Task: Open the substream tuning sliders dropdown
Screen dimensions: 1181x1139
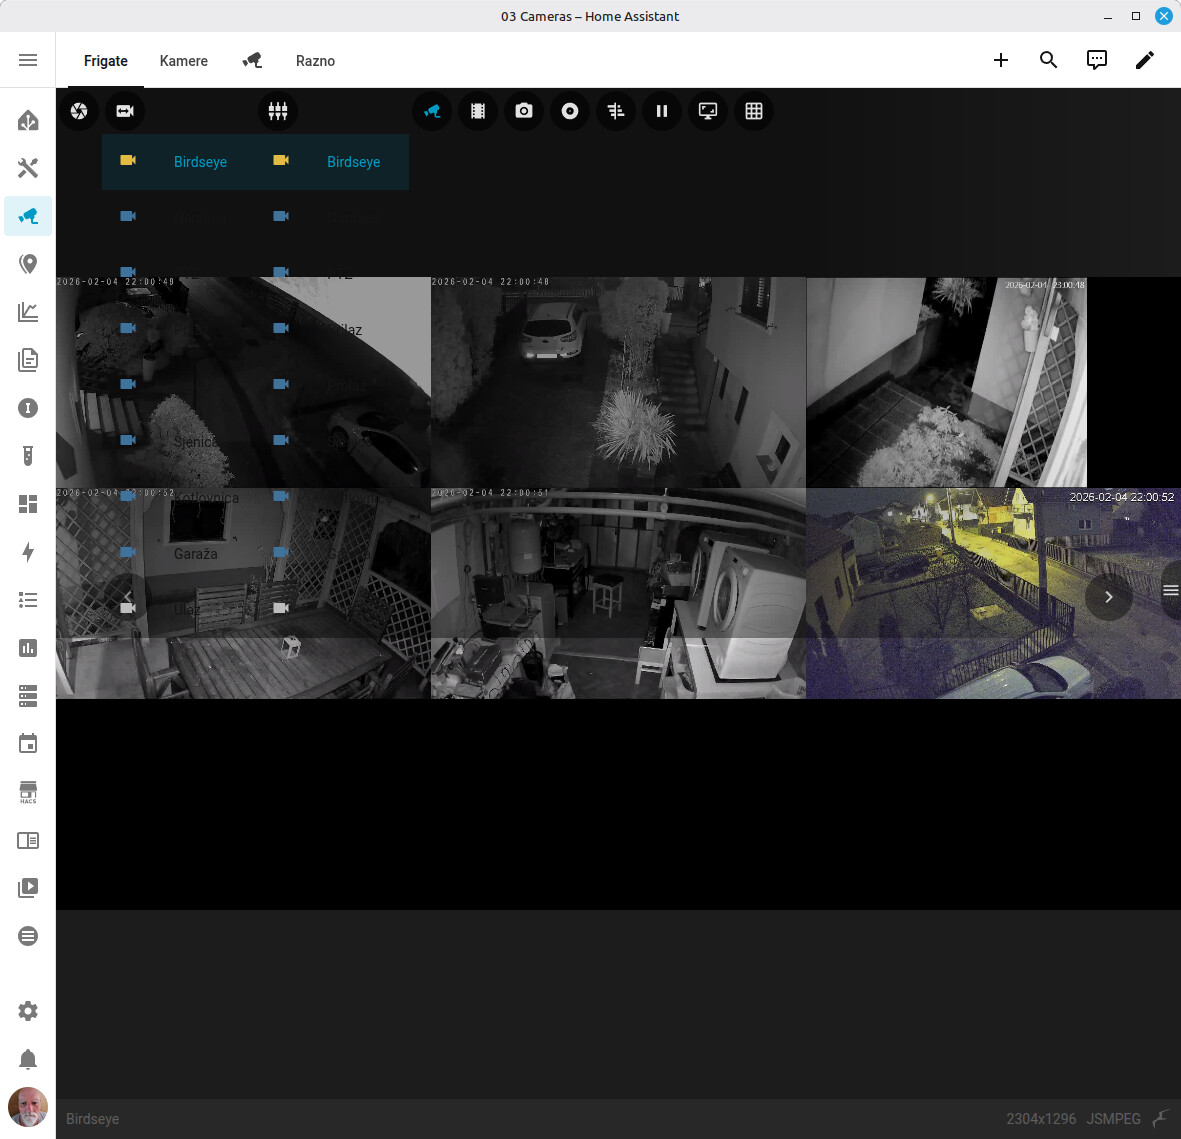Action: point(278,111)
